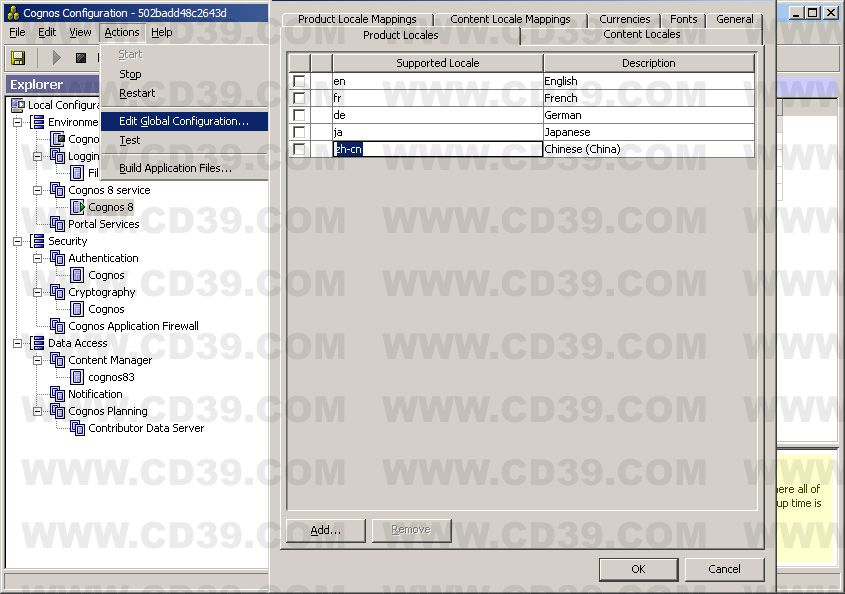
Task: Collapse the Cognos Planning tree node
Action: [x=38, y=411]
